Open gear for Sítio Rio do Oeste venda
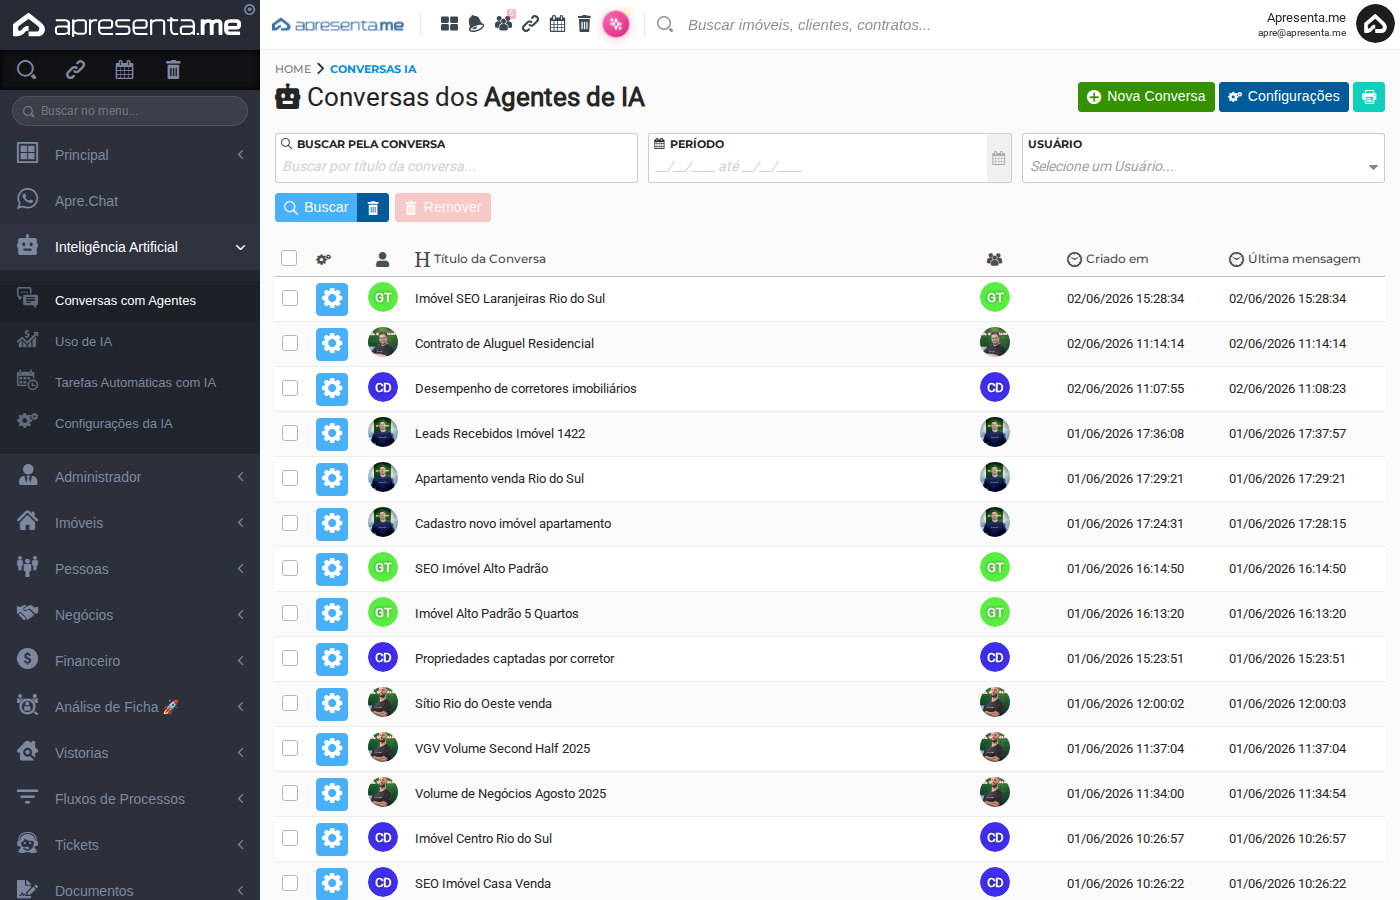 (332, 704)
